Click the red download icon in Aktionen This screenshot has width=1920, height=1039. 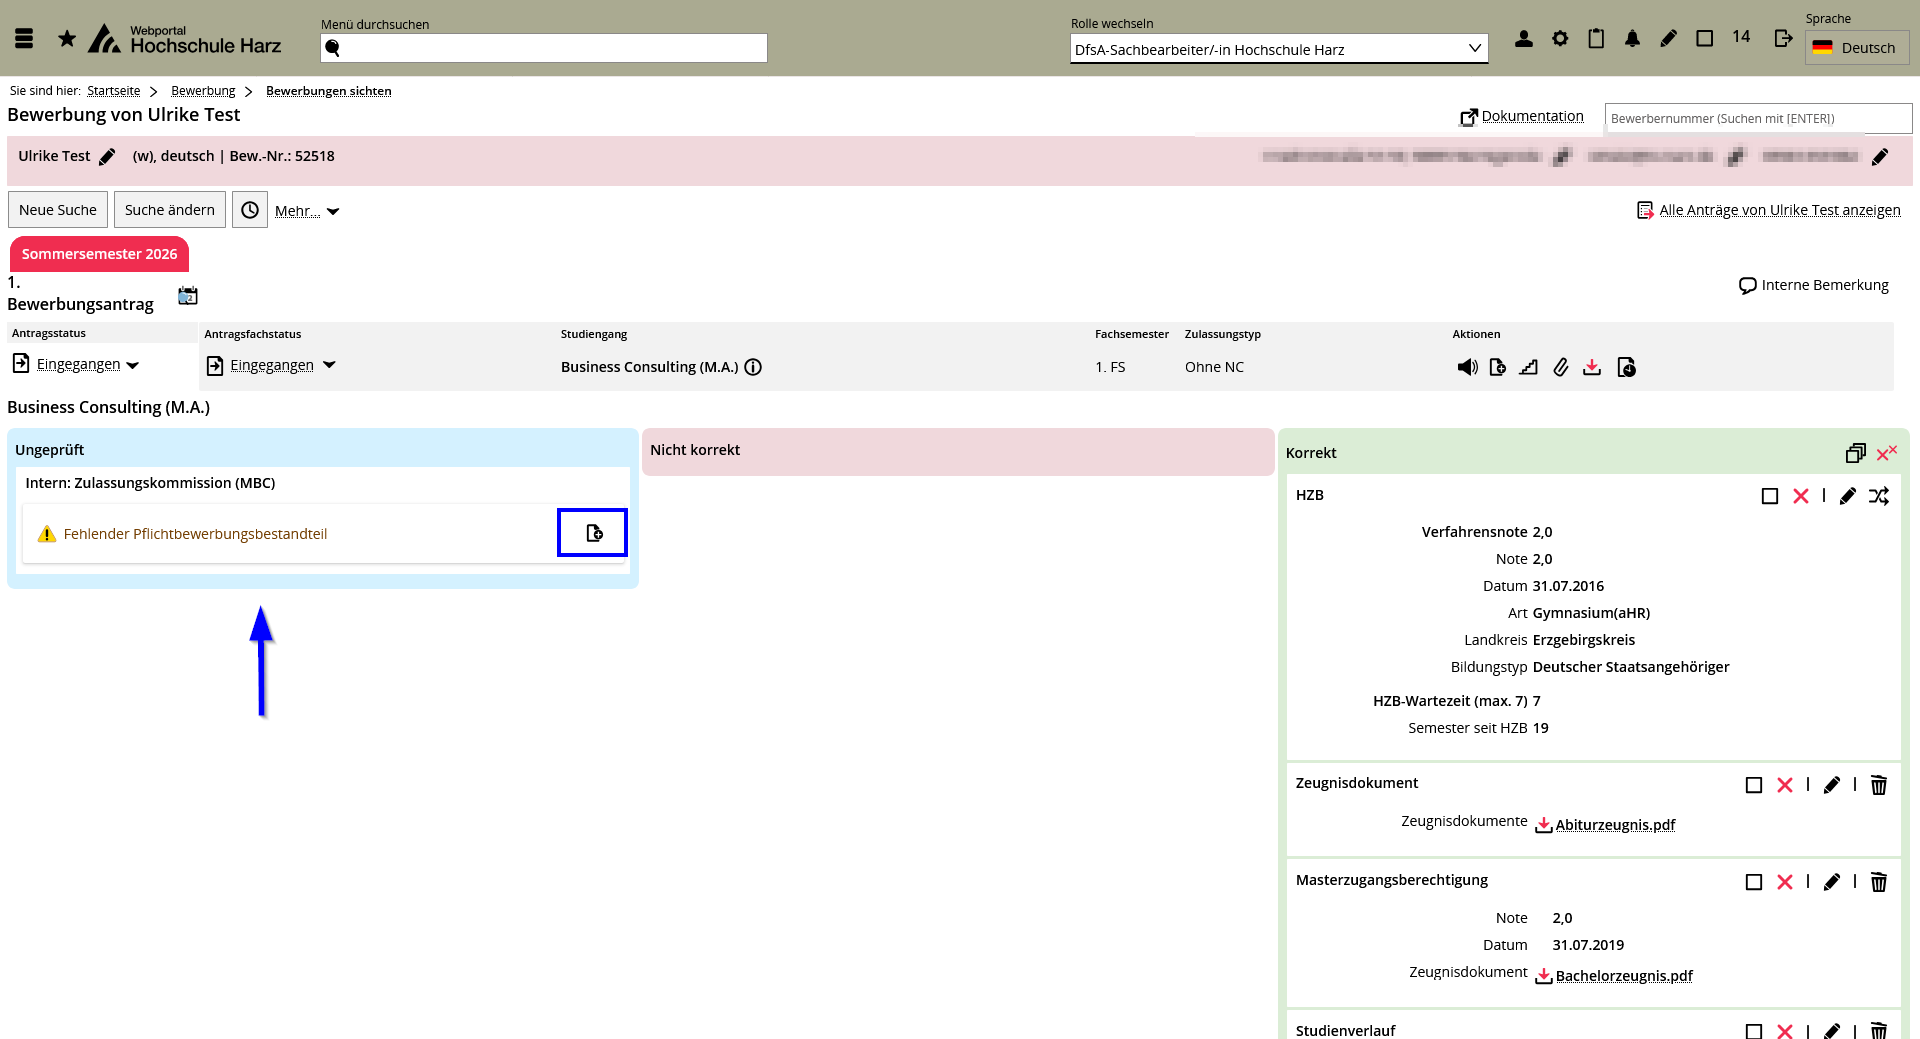(x=1592, y=367)
